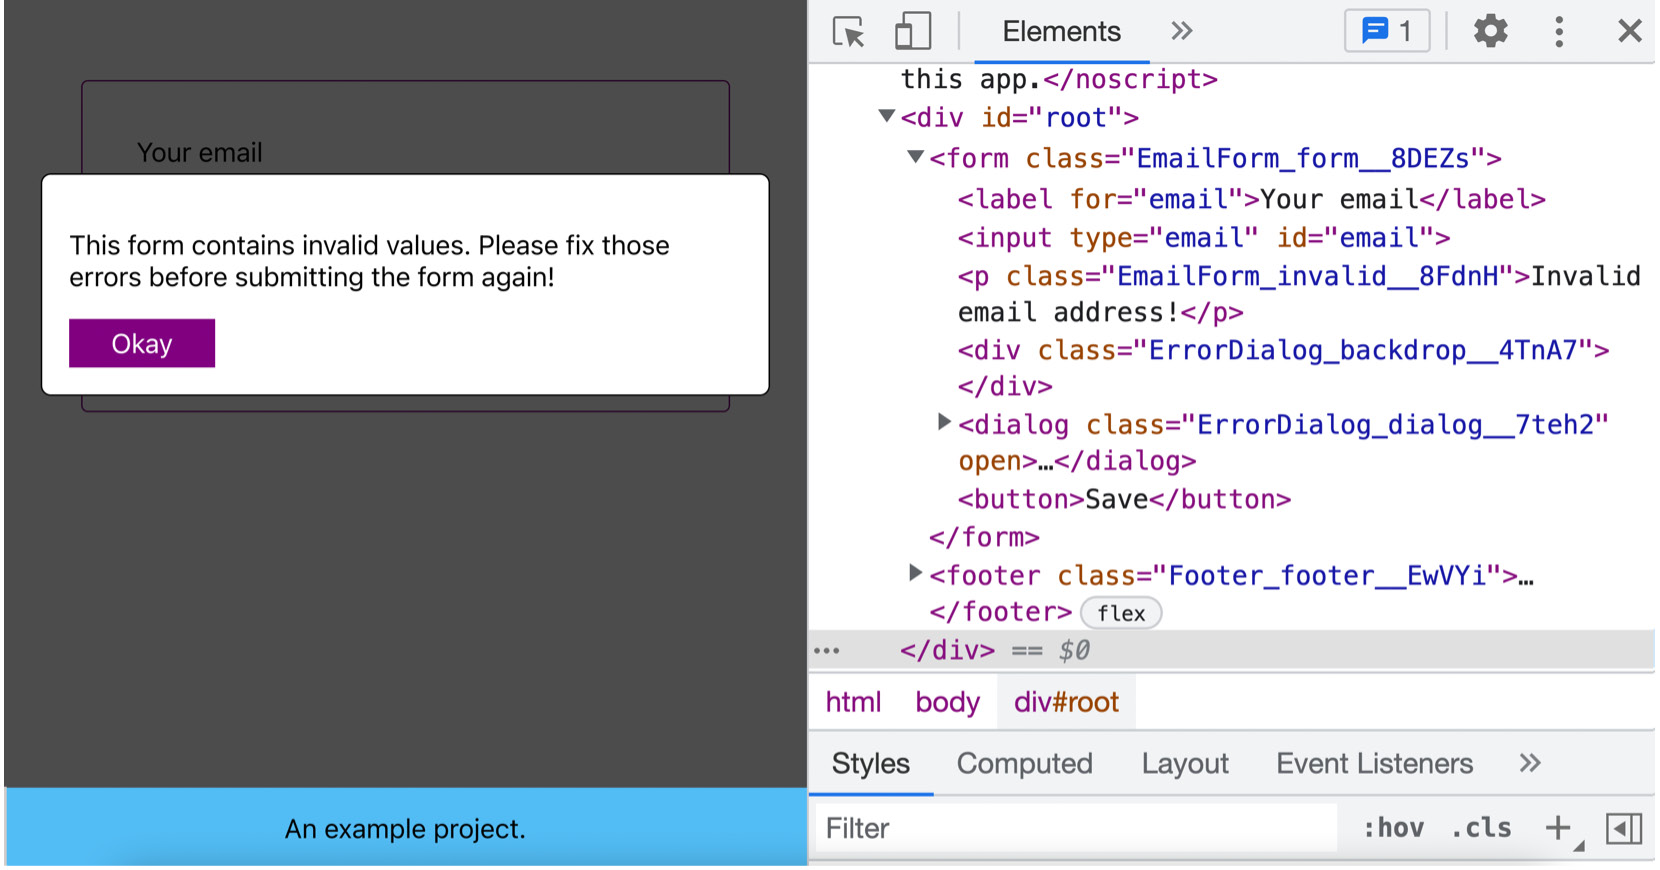The width and height of the screenshot is (1660, 870).
Task: Open DevTools settings gear
Action: [x=1490, y=32]
